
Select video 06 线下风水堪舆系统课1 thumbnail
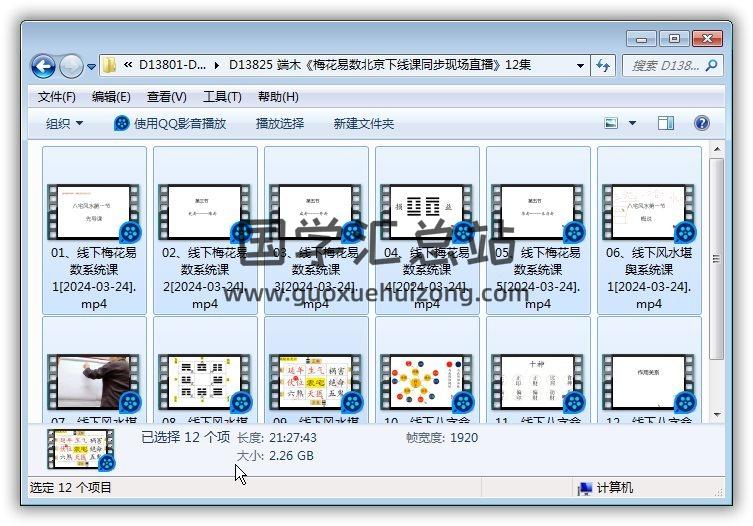pos(649,212)
